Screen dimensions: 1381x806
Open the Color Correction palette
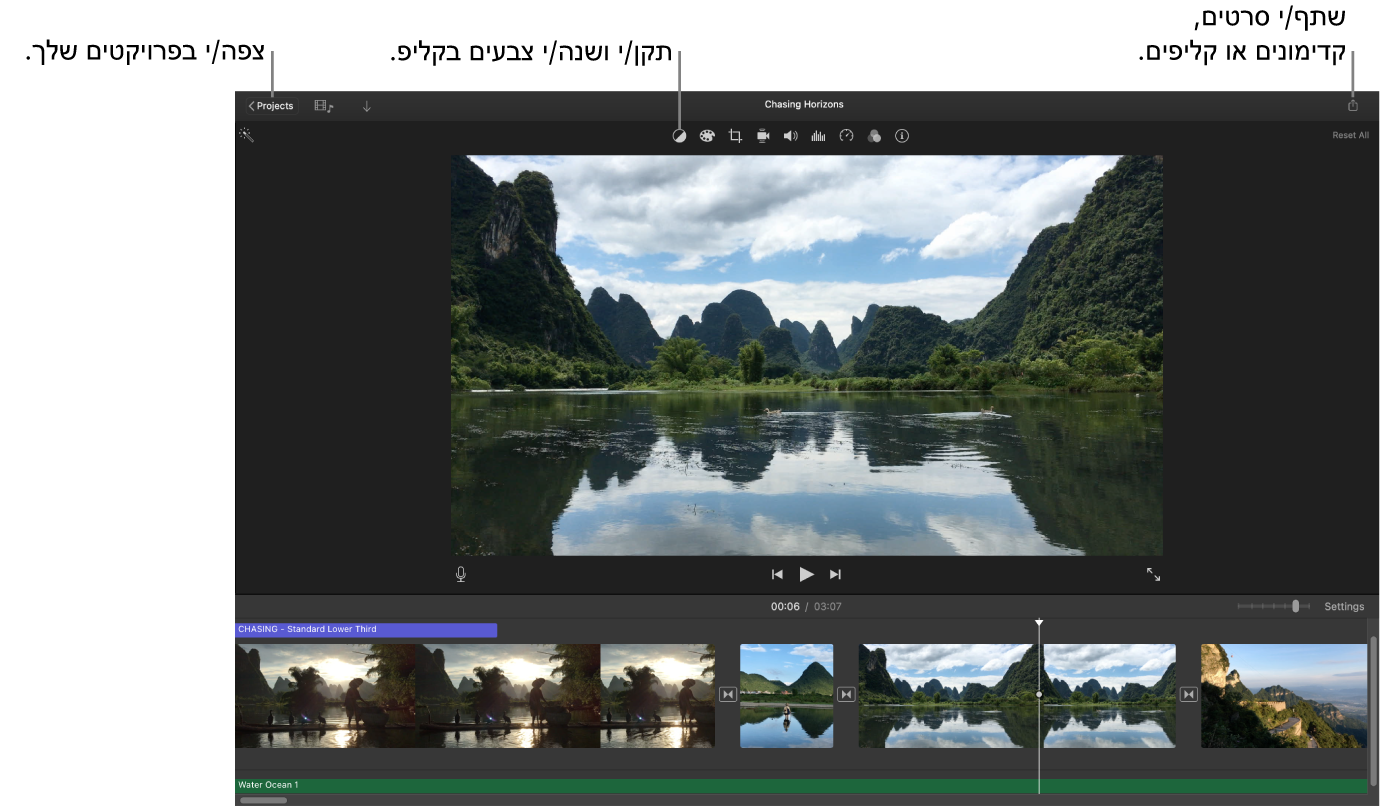[x=707, y=135]
